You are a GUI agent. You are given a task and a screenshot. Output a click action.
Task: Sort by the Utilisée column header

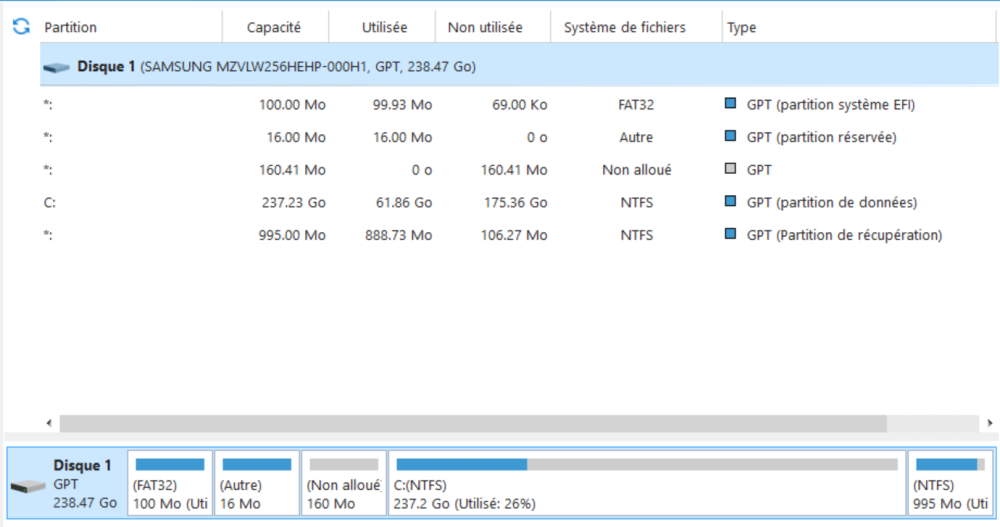click(385, 28)
